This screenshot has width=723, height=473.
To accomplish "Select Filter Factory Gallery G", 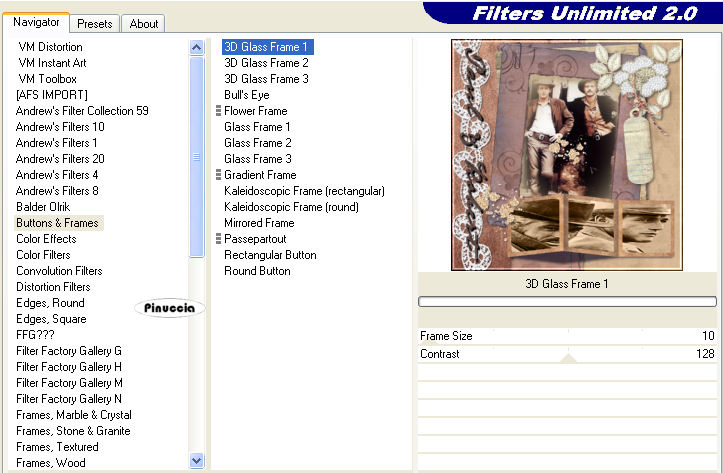I will (x=69, y=351).
